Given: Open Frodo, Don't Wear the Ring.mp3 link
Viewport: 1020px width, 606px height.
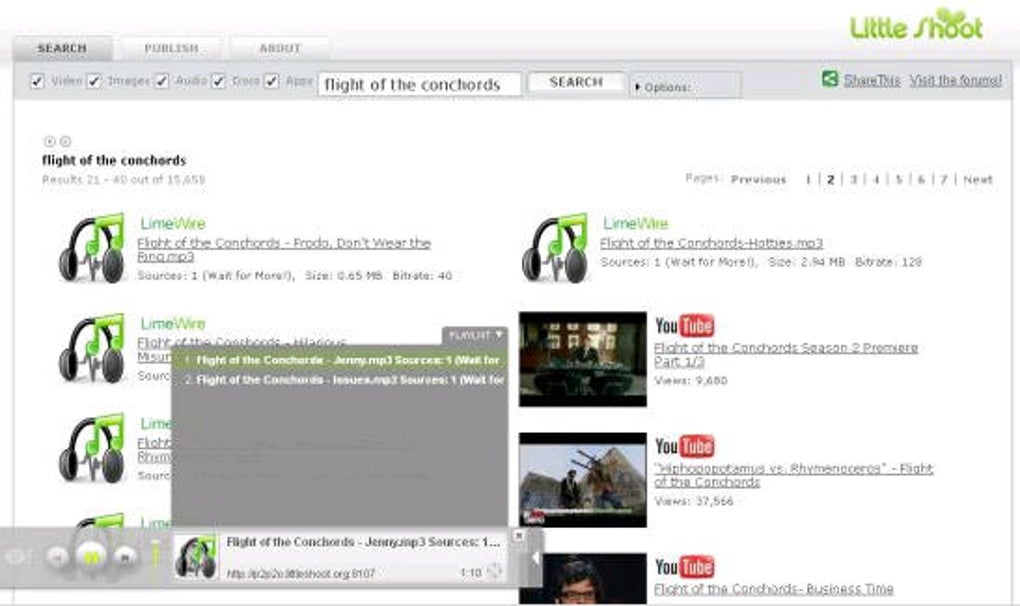Looking at the screenshot, I should click(284, 250).
